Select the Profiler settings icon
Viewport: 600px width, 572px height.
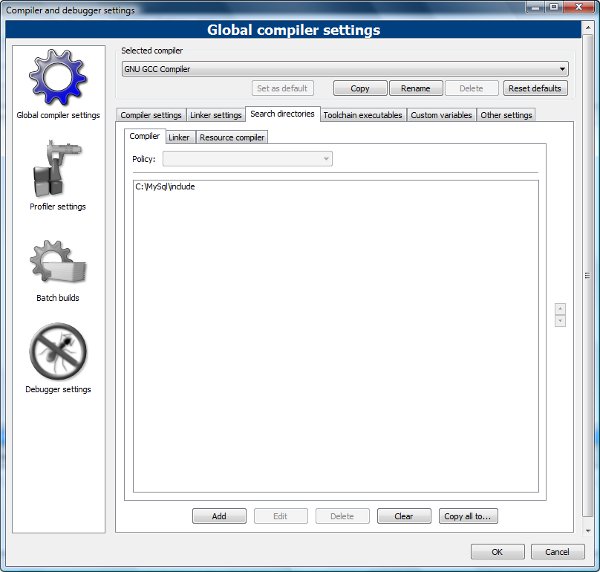click(x=57, y=170)
